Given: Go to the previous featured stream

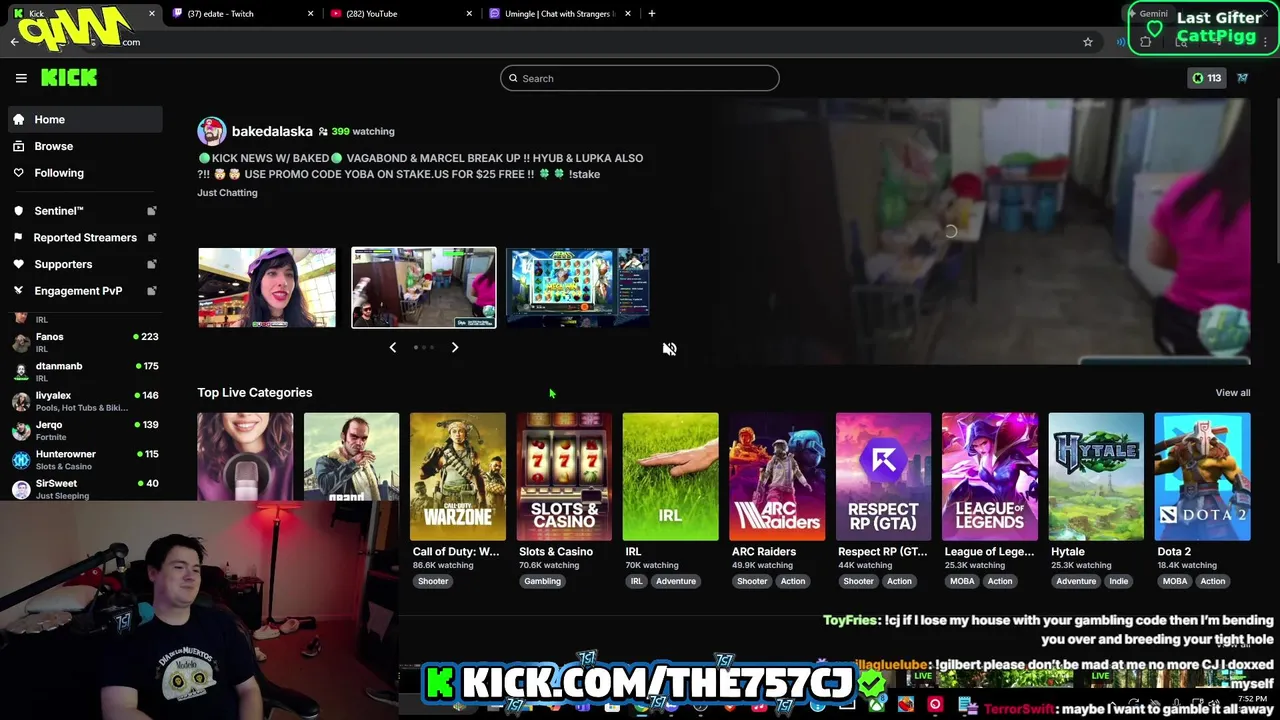Looking at the screenshot, I should pos(393,347).
